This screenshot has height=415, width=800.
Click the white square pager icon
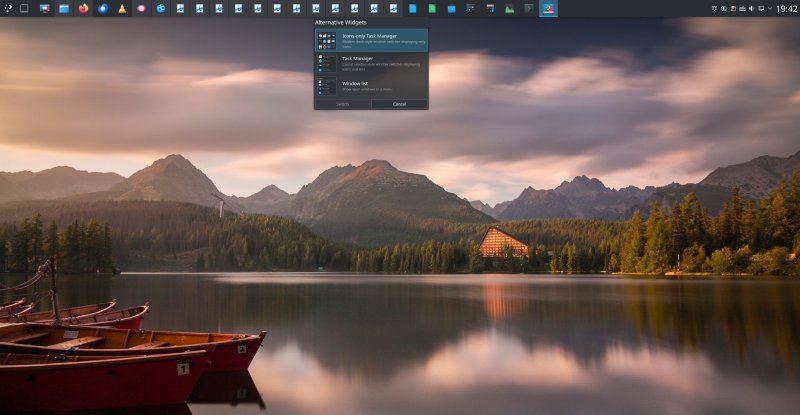pos(24,8)
